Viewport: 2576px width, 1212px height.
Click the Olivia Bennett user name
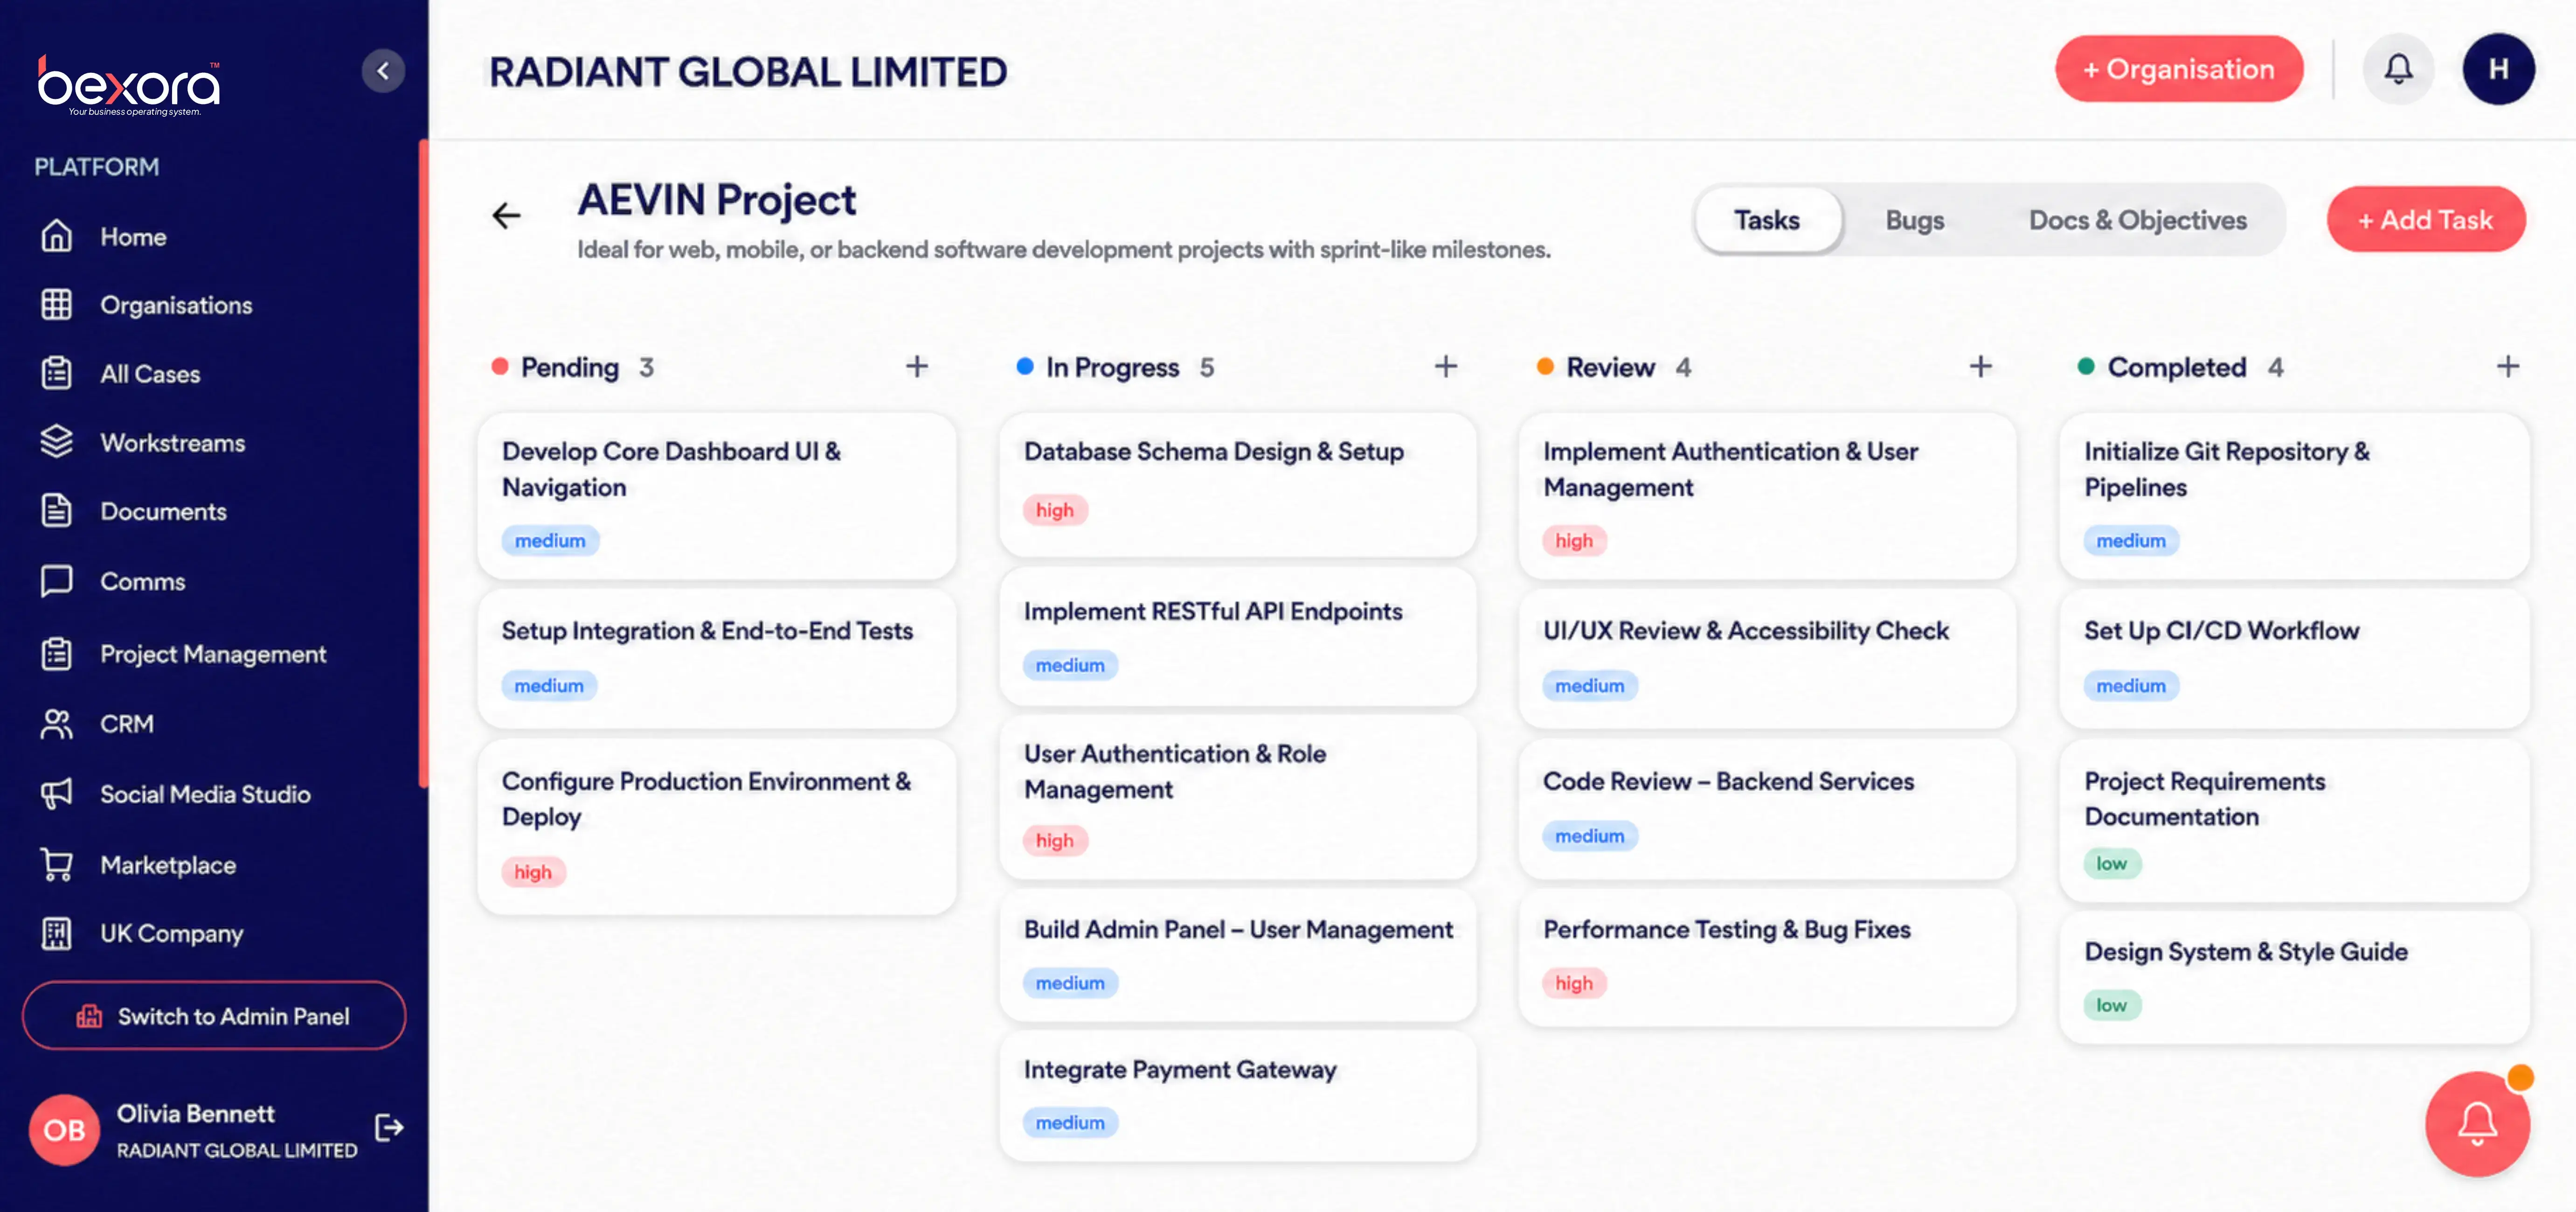point(196,1113)
